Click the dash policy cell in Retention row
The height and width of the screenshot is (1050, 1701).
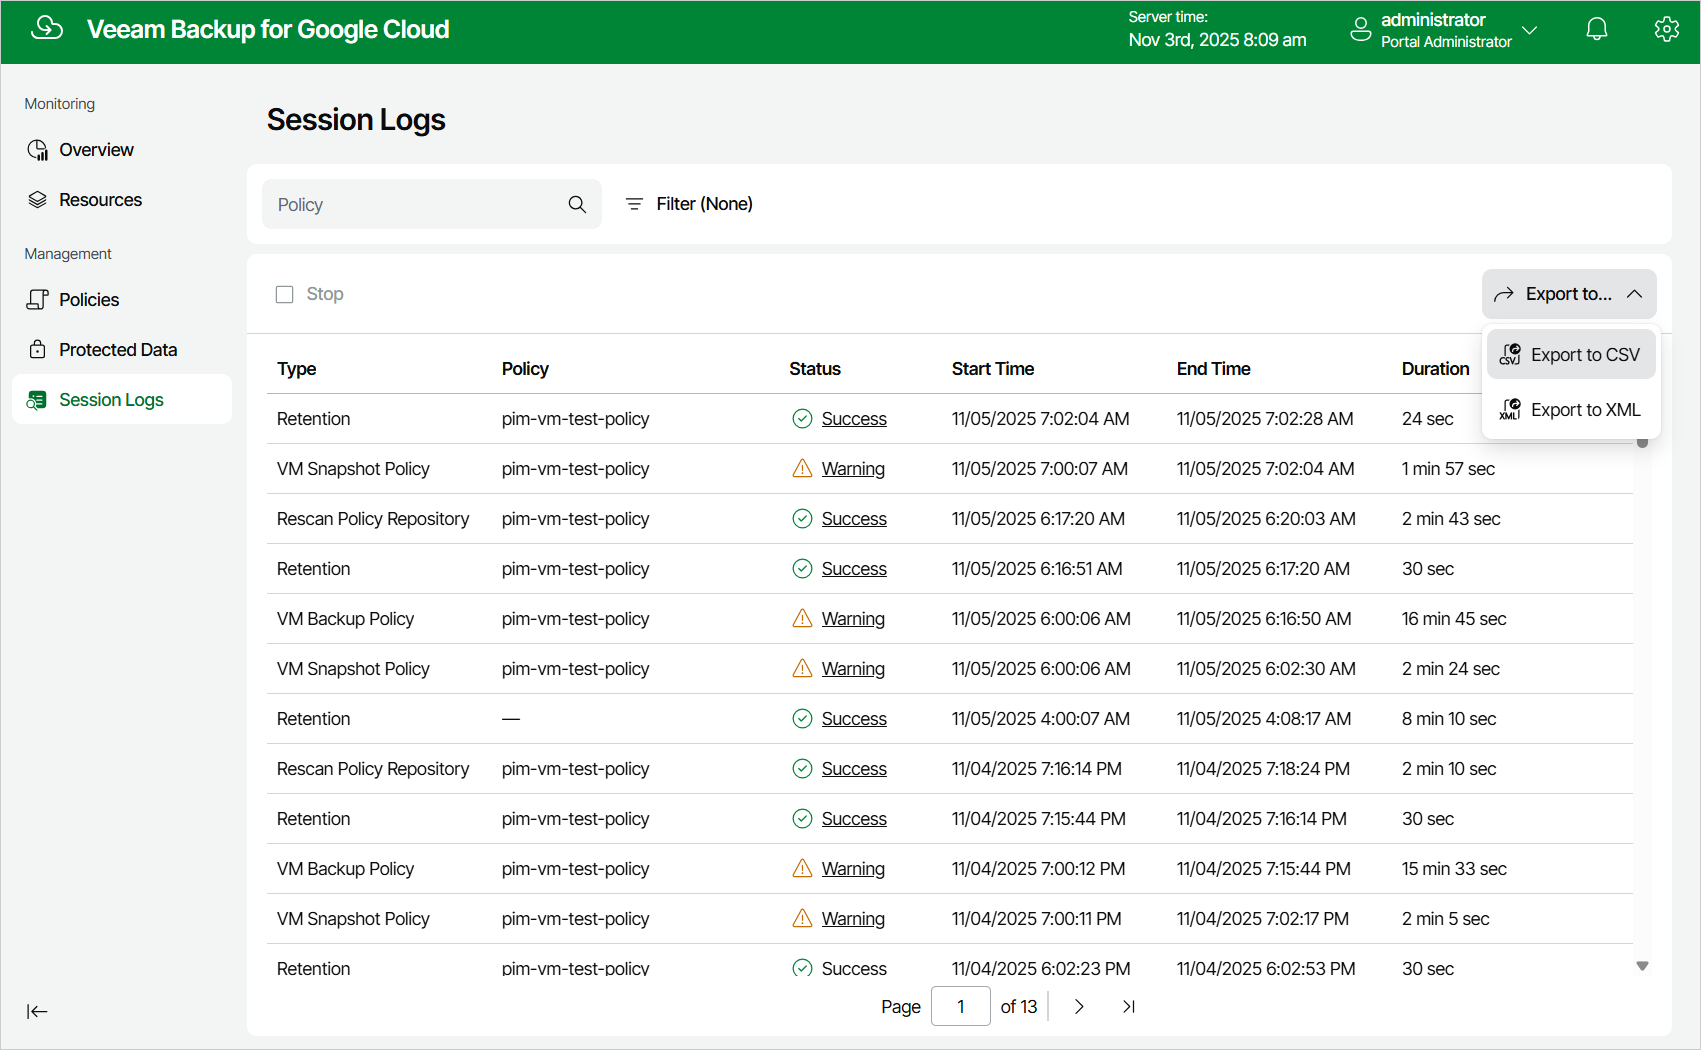pos(511,719)
